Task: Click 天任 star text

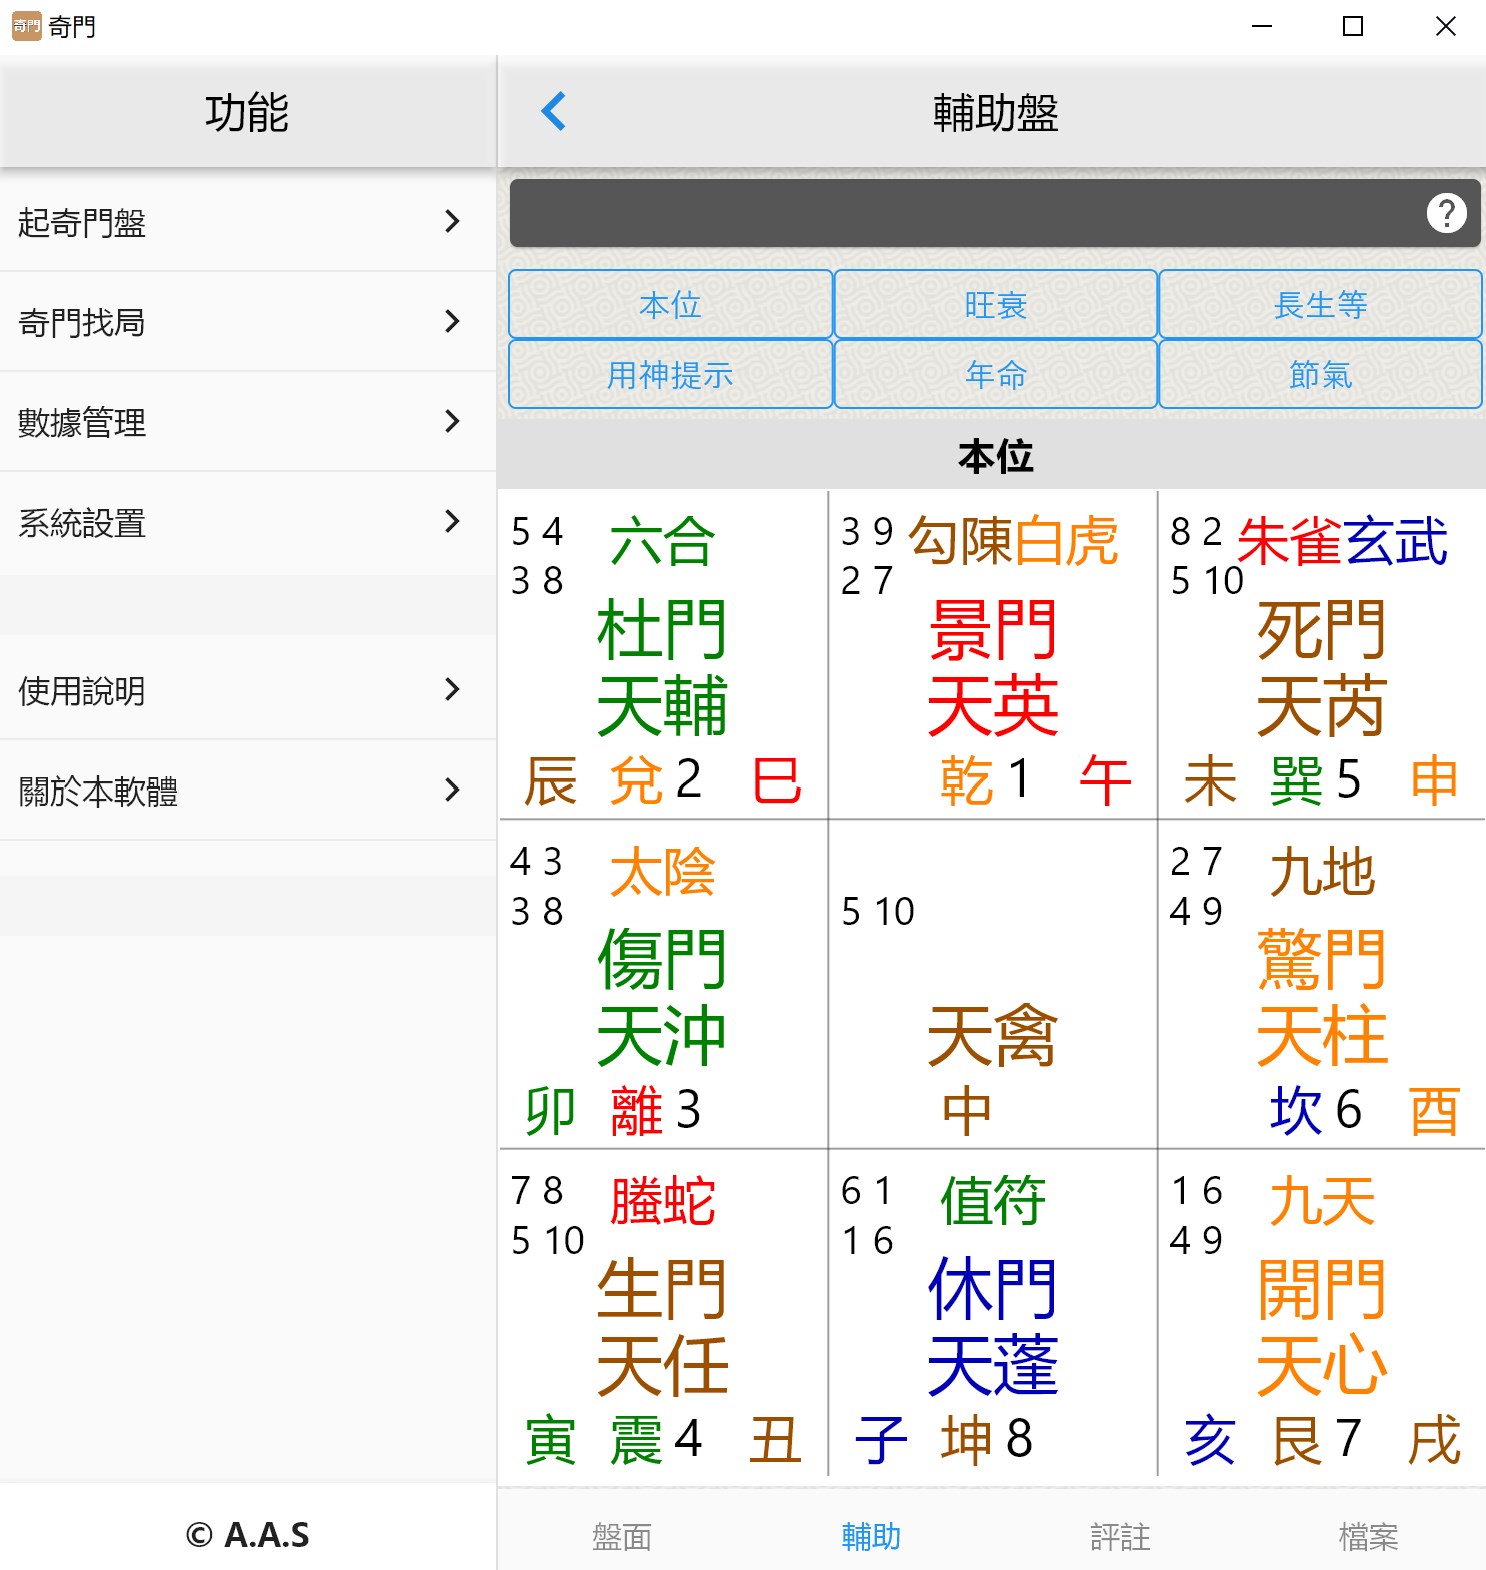Action: [x=662, y=1365]
